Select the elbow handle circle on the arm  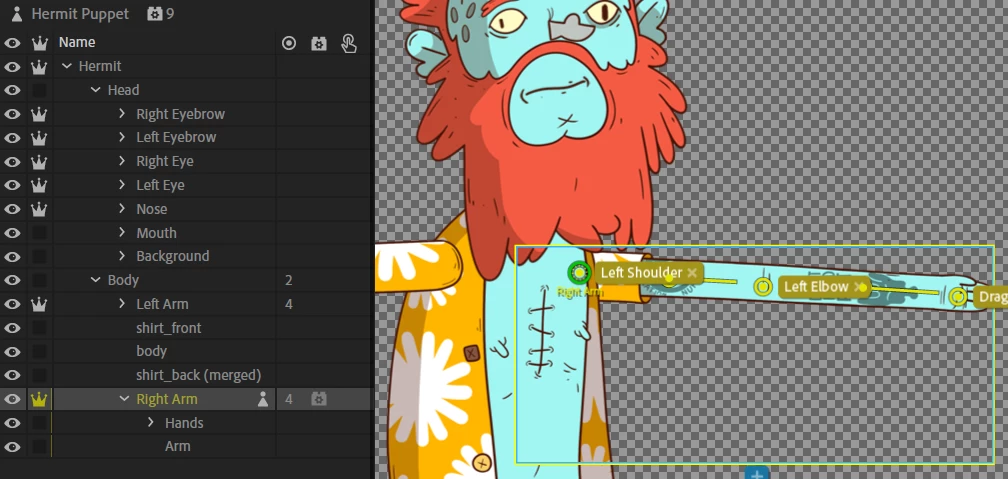[763, 286]
